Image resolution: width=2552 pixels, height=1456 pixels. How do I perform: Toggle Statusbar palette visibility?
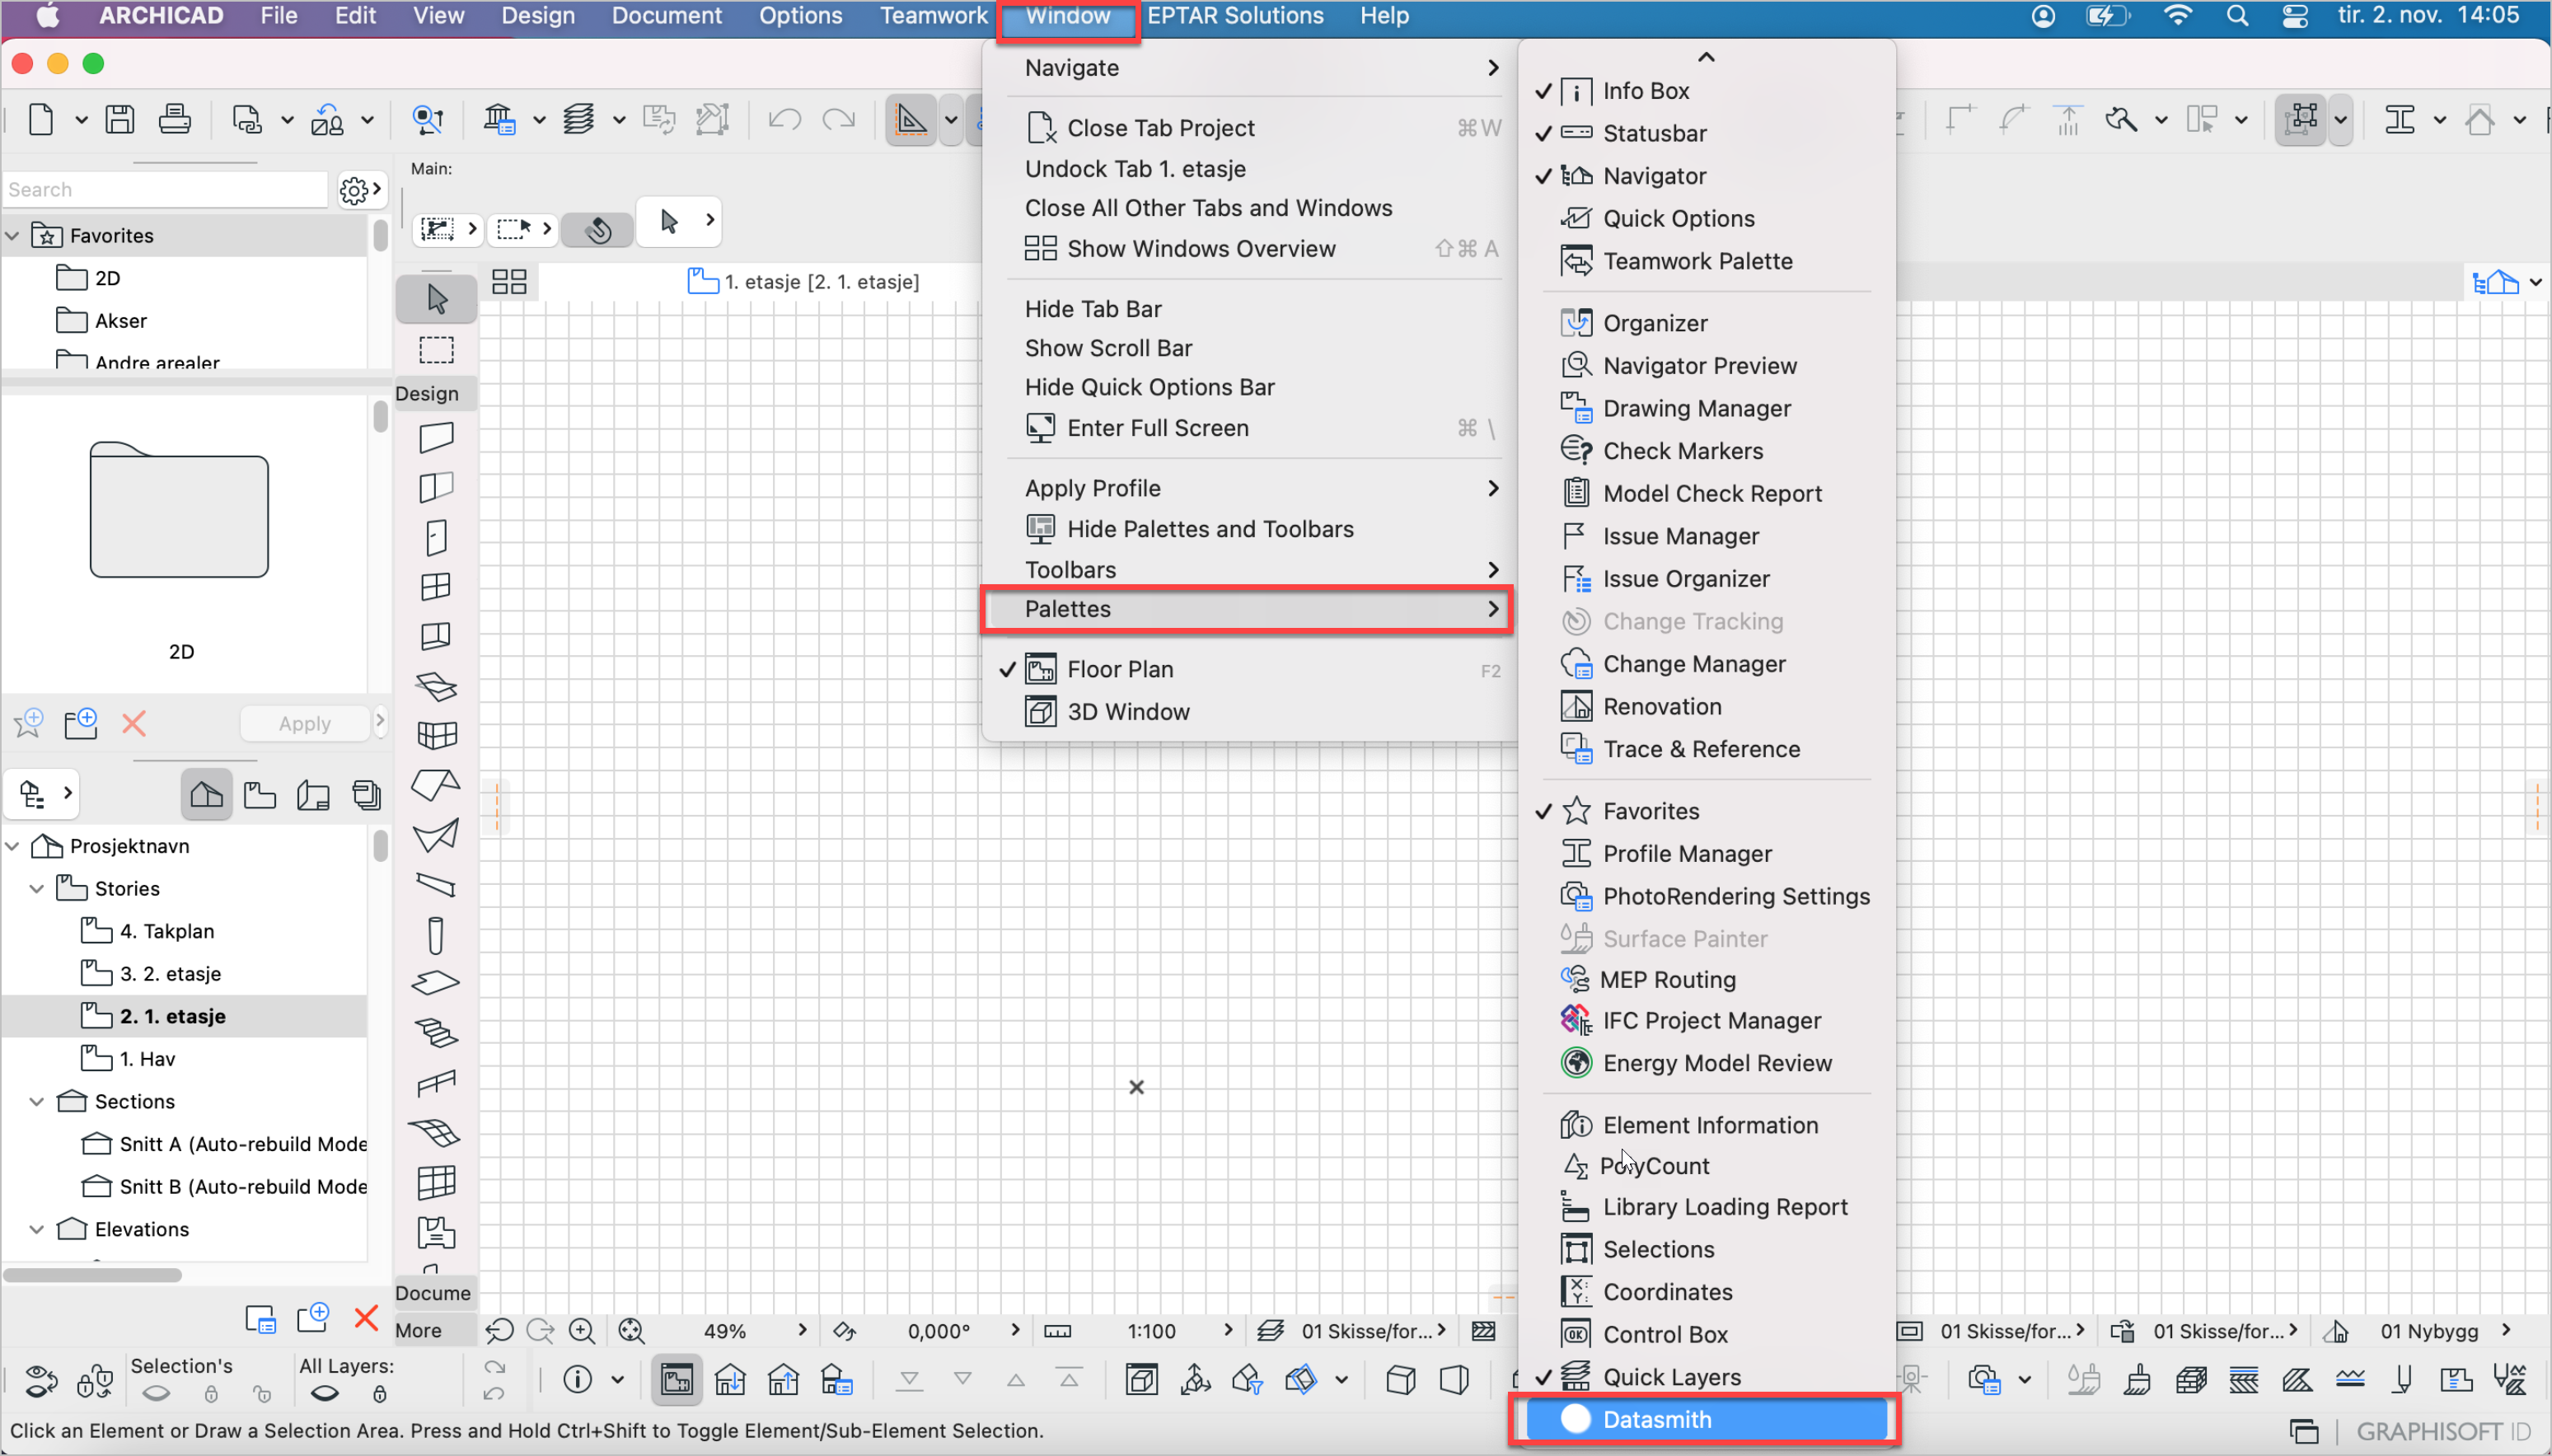1655,133
